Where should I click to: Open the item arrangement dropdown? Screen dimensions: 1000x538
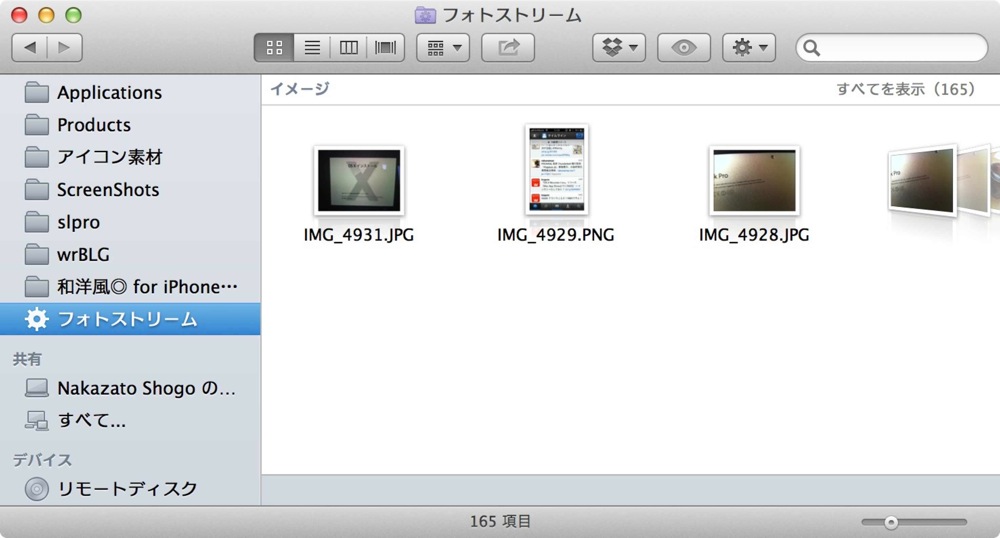click(443, 48)
